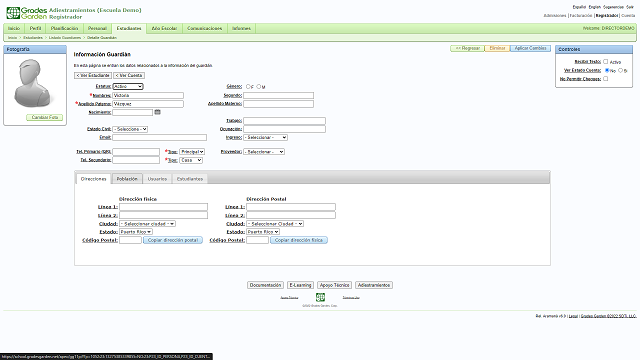
Task: Open the Informes menu tab
Action: [241, 28]
